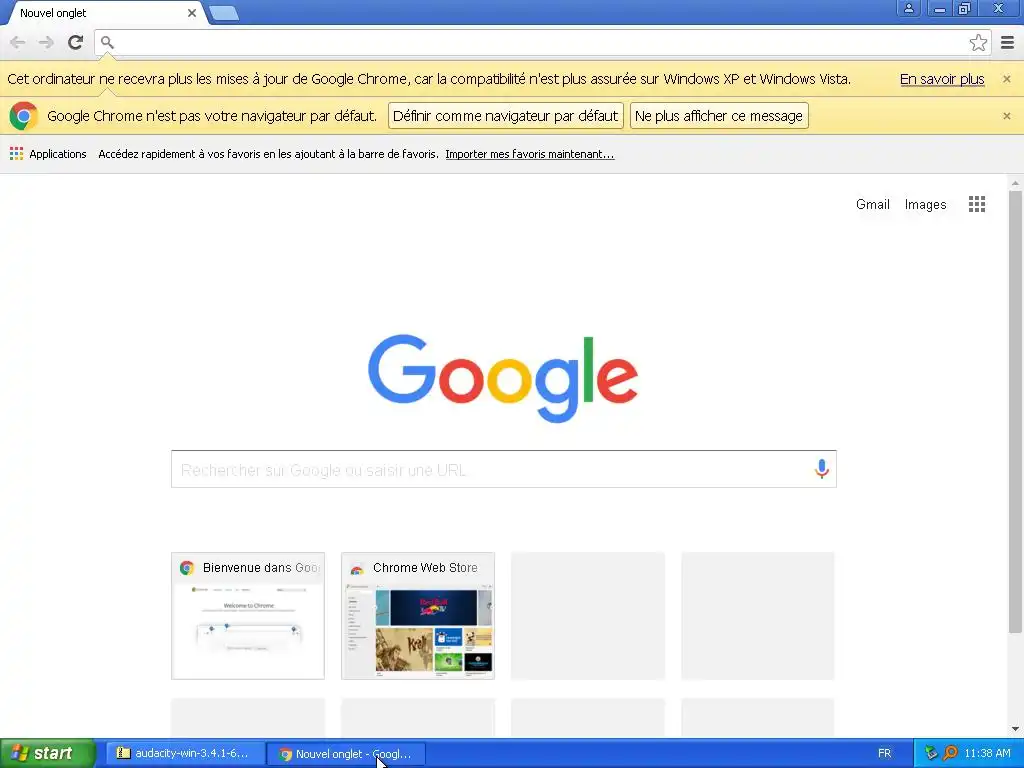
Task: Focus the address bar
Action: 541,43
